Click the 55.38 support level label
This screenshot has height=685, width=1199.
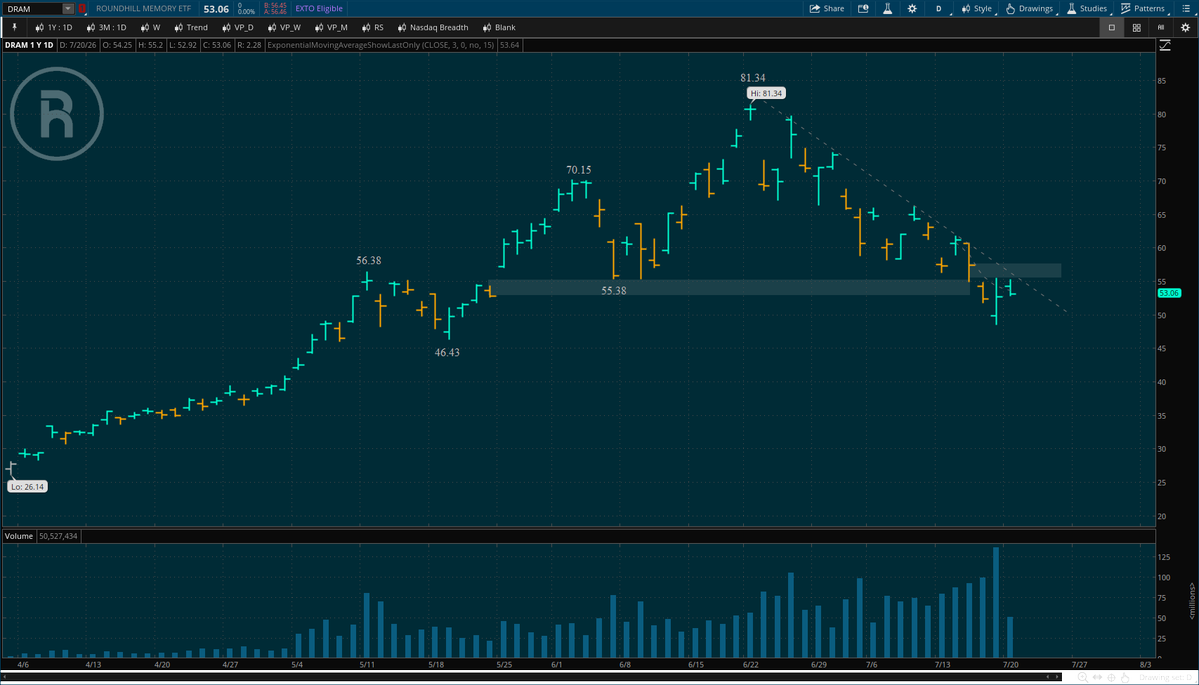pyautogui.click(x=614, y=291)
